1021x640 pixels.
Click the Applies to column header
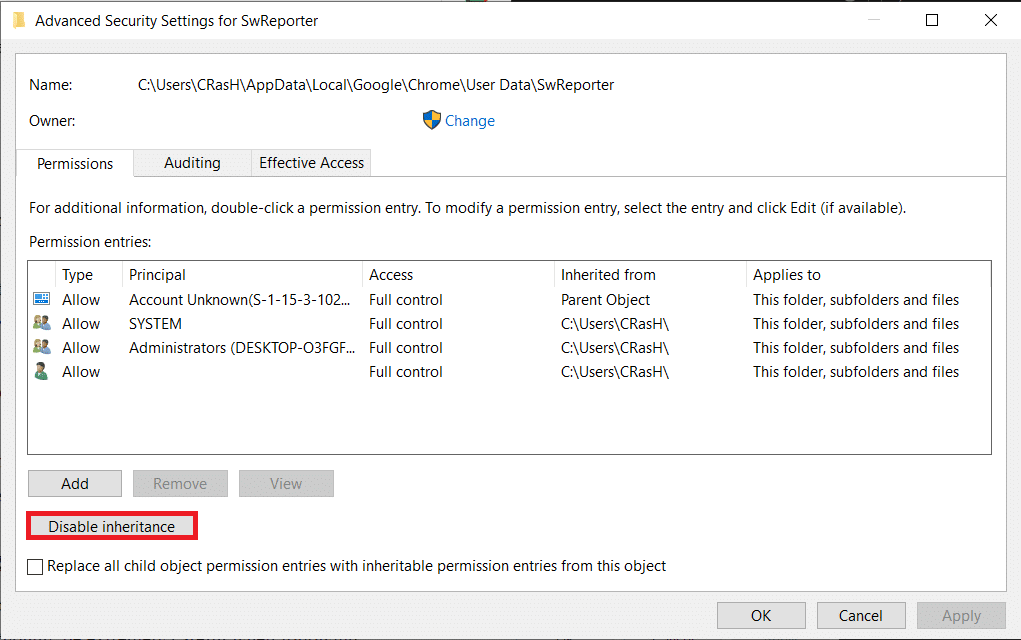click(786, 275)
